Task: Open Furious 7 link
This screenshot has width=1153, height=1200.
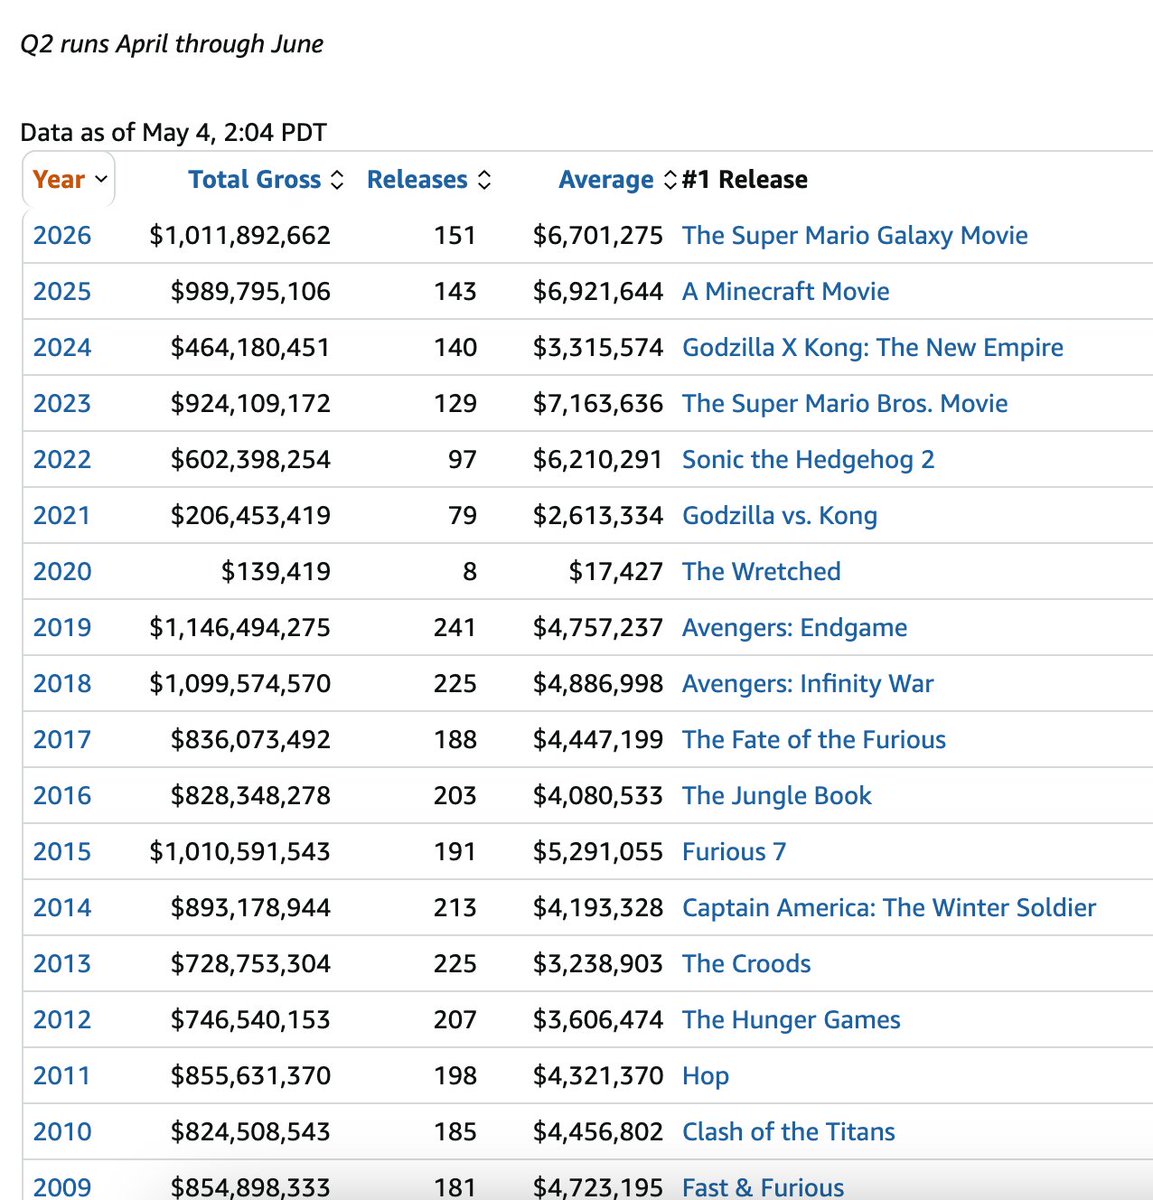Action: 734,852
